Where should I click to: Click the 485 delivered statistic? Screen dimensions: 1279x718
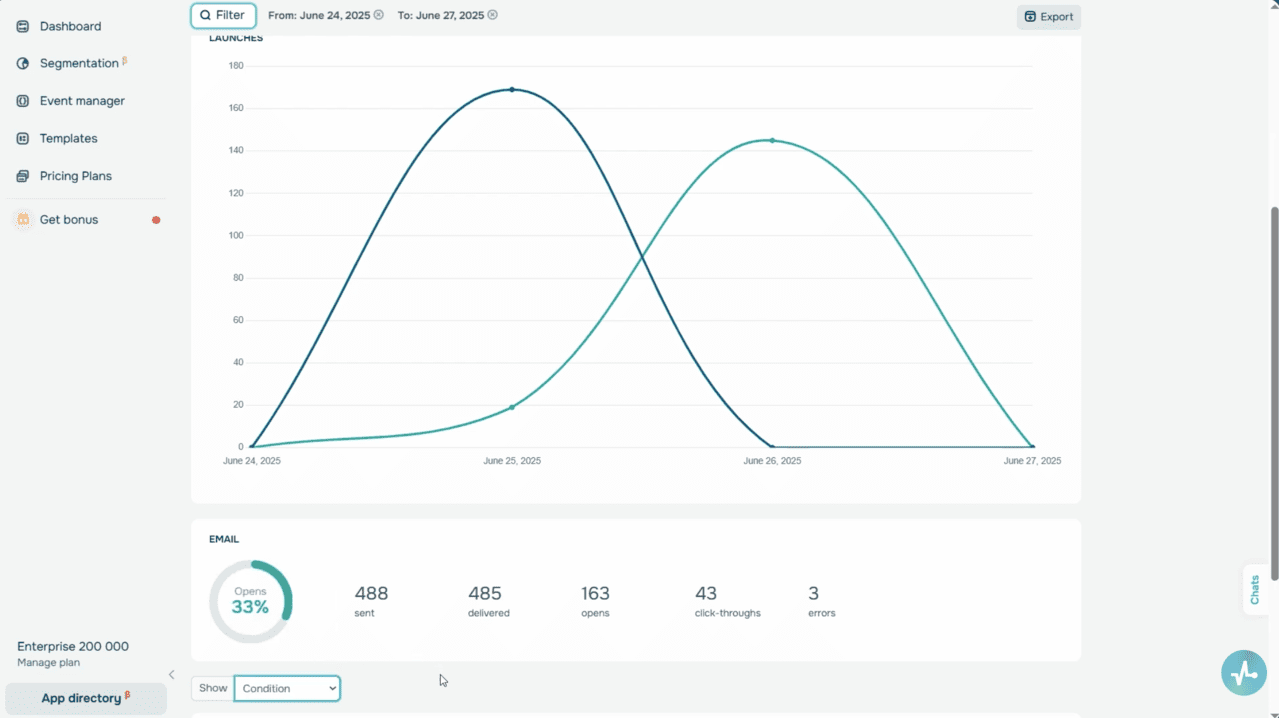coord(488,601)
